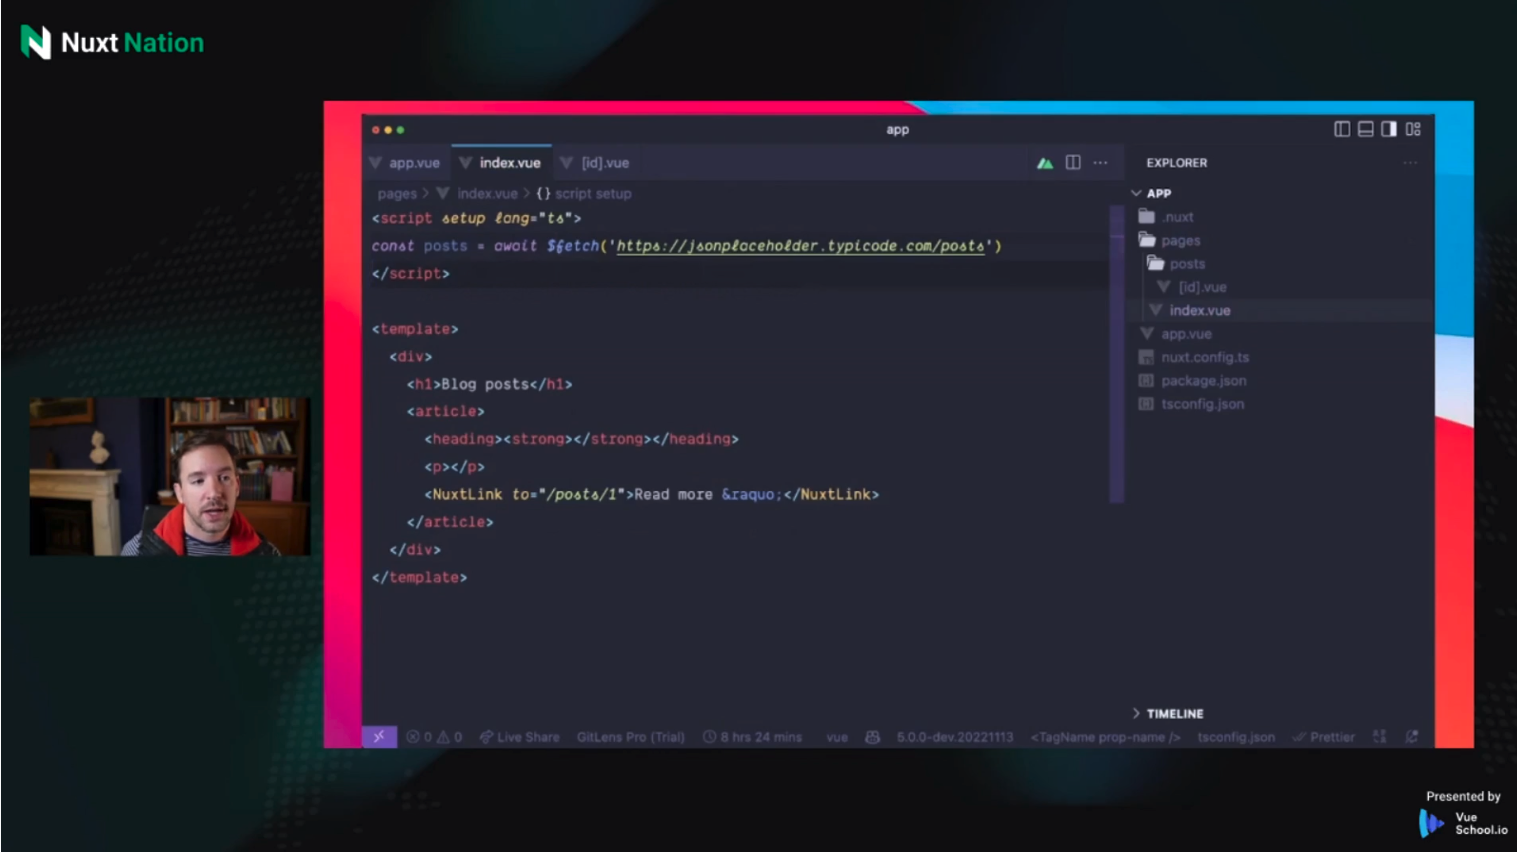
Task: Open nuxt.config.ts from Explorer
Action: (x=1204, y=358)
